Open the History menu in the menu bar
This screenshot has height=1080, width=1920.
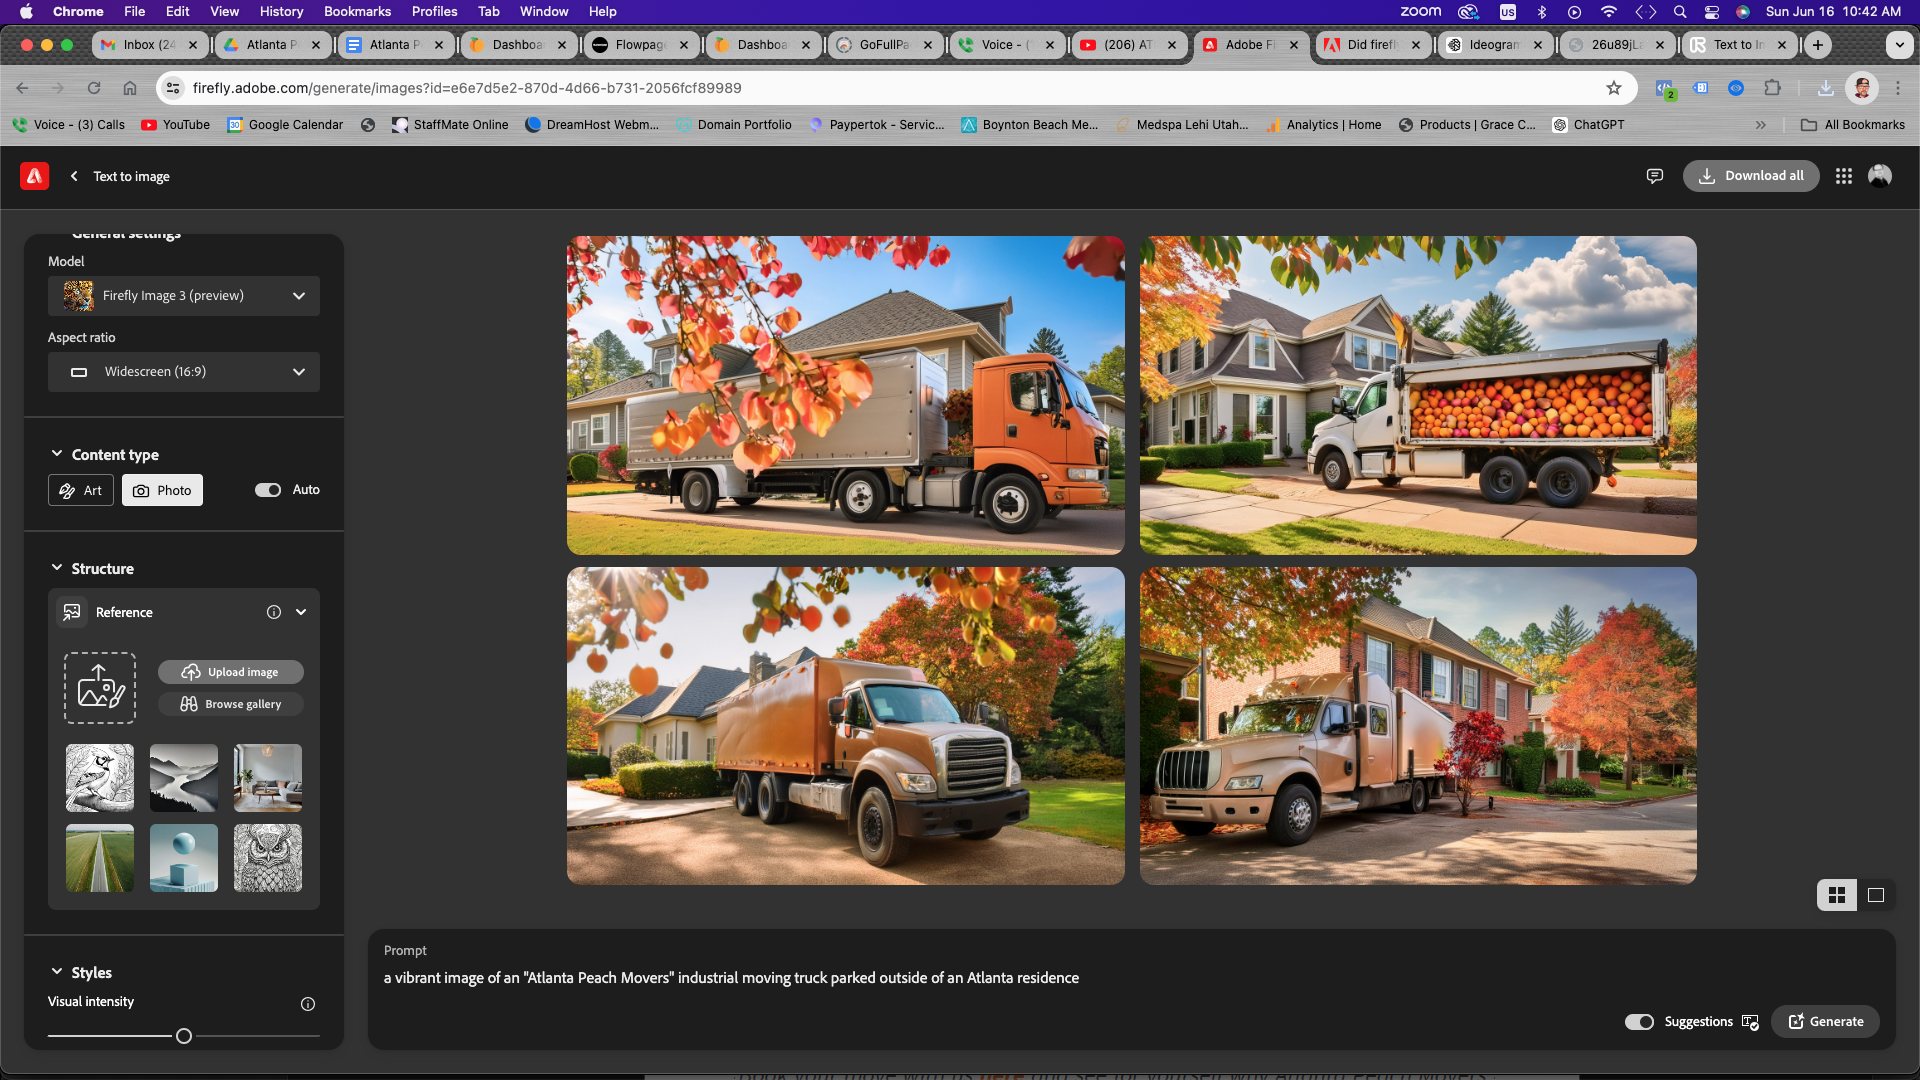(x=281, y=11)
